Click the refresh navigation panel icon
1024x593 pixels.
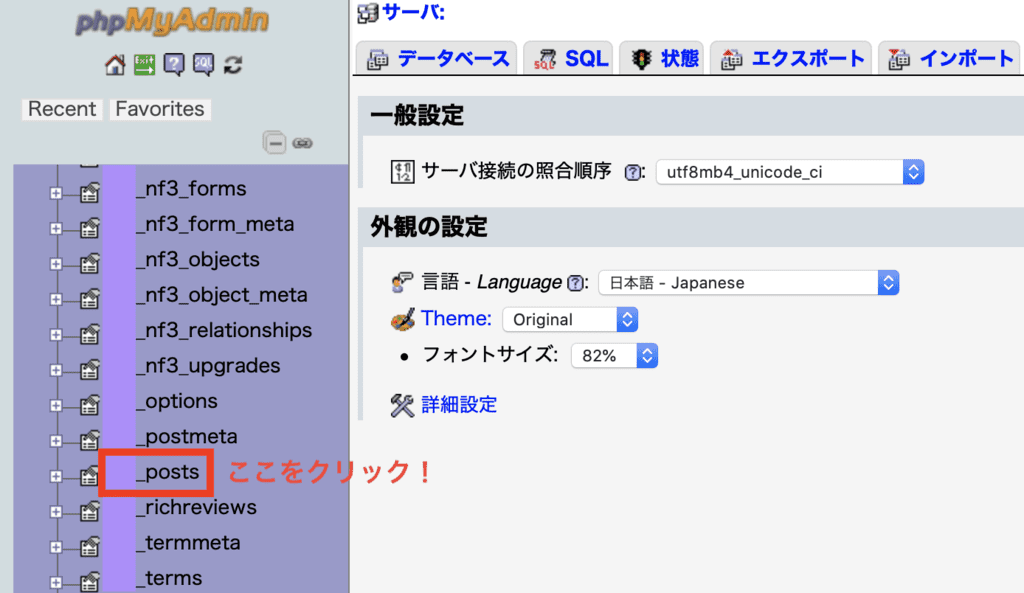(231, 64)
